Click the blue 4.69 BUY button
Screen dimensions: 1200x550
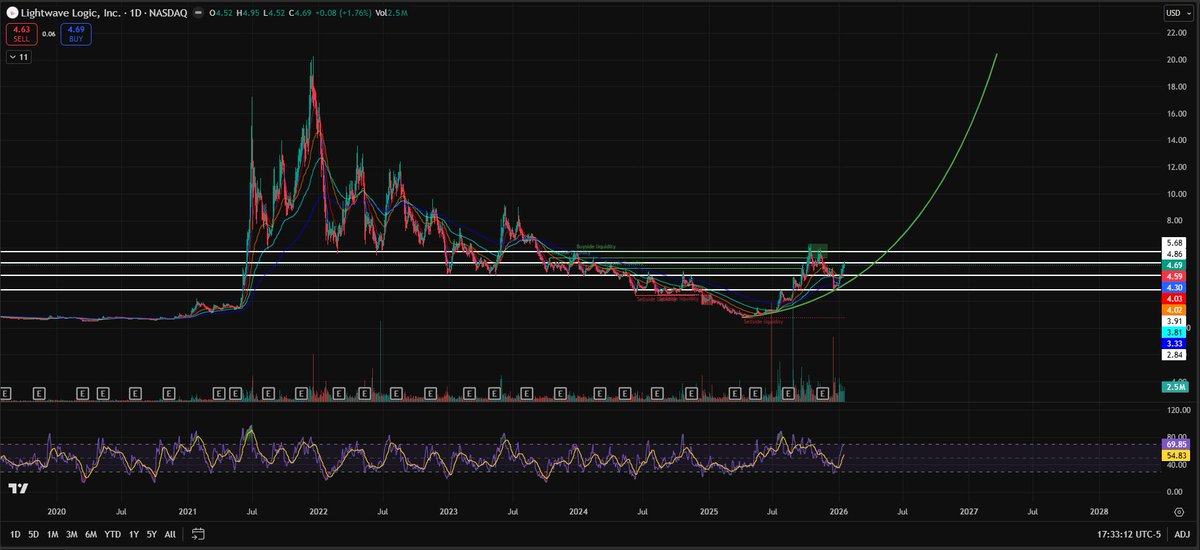click(x=74, y=34)
